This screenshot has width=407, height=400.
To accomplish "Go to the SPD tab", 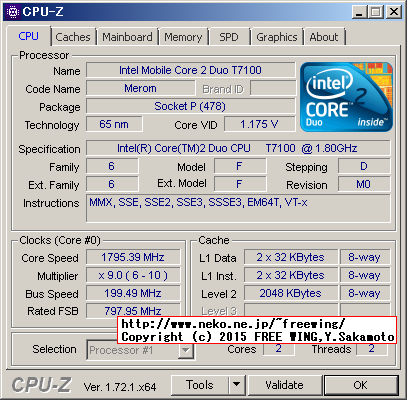I will point(229,37).
